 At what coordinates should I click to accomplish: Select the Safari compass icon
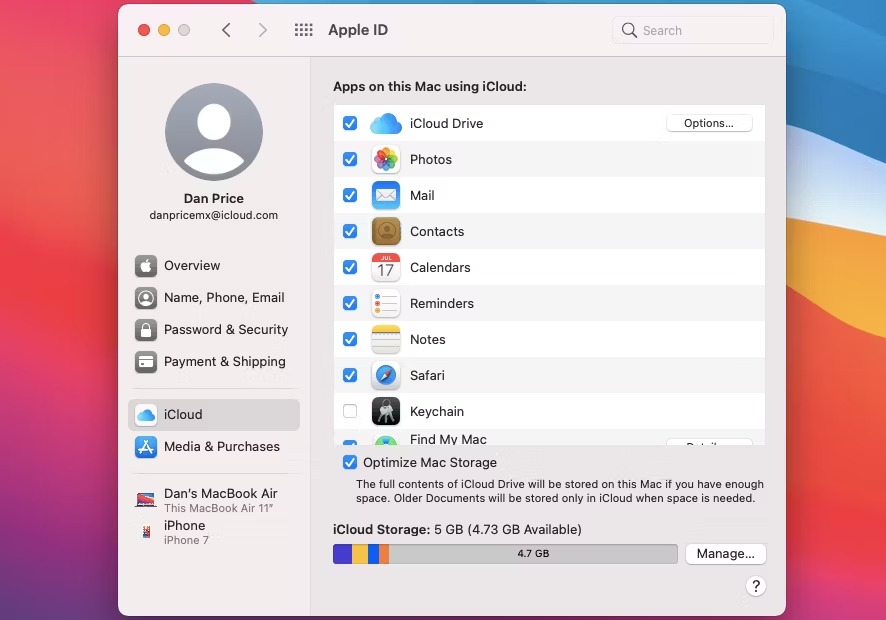click(x=385, y=375)
